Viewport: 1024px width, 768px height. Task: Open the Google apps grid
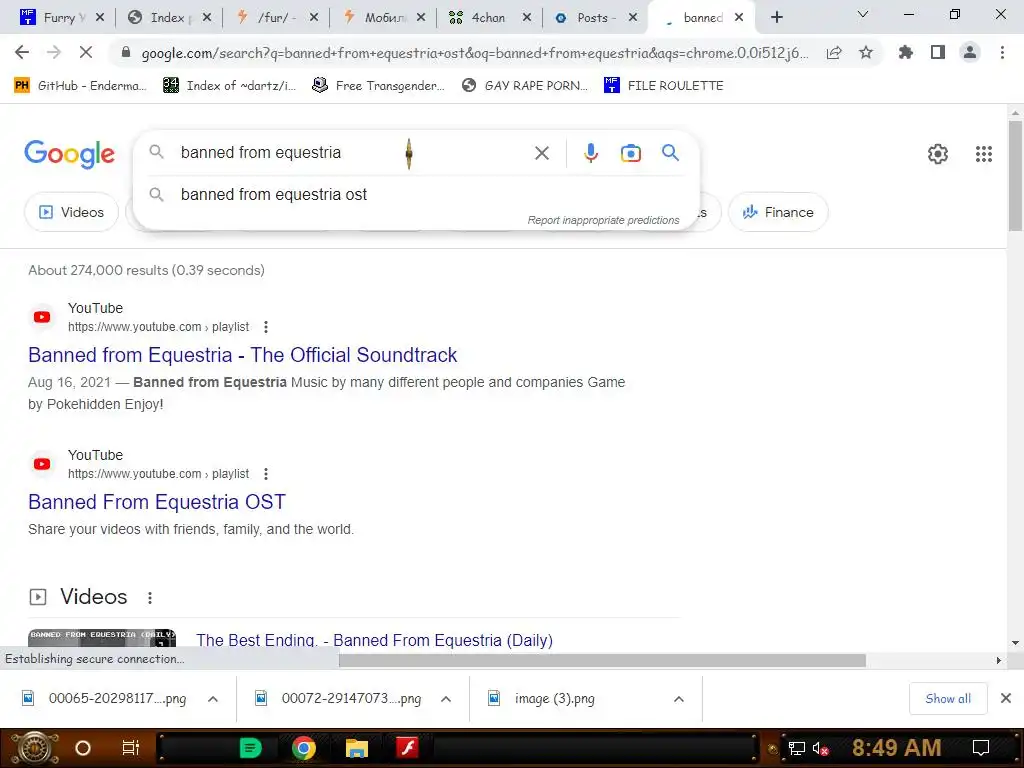click(x=984, y=154)
